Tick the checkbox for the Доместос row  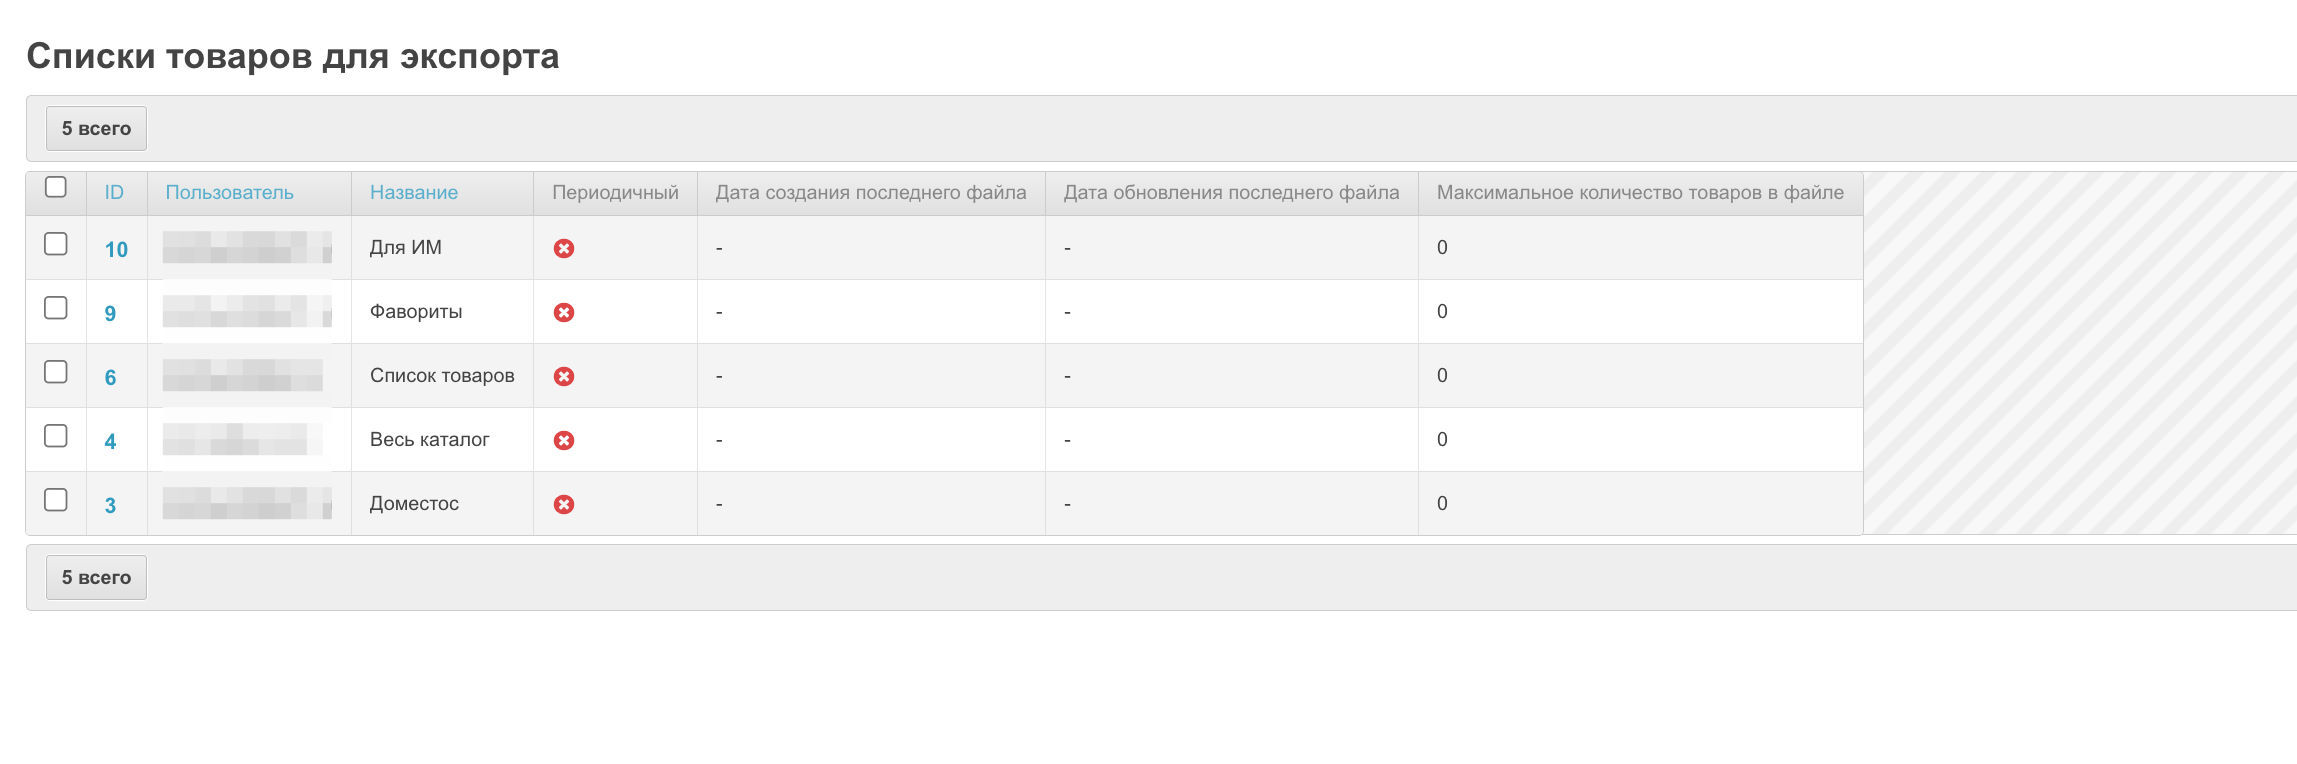pos(56,500)
